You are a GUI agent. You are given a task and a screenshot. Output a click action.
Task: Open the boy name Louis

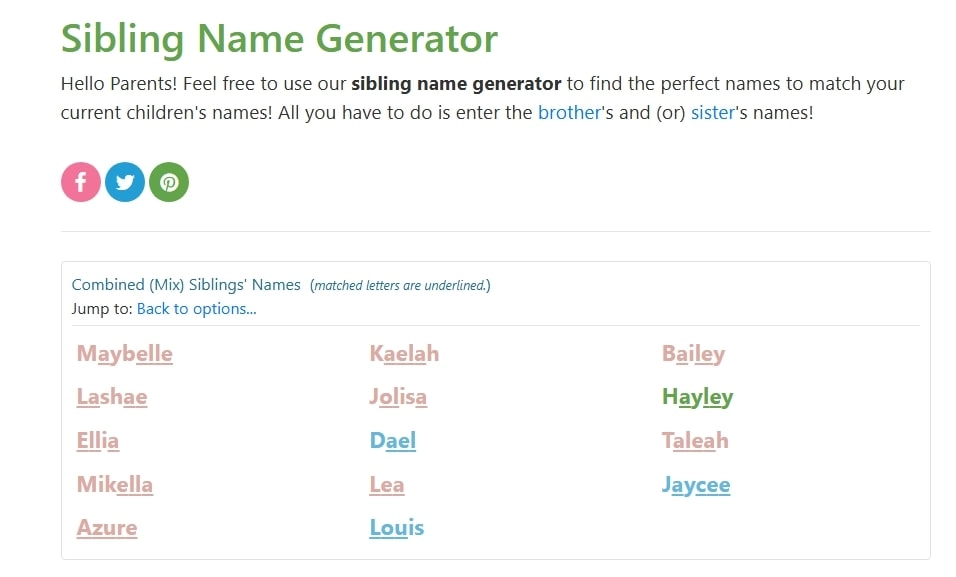[x=396, y=528]
